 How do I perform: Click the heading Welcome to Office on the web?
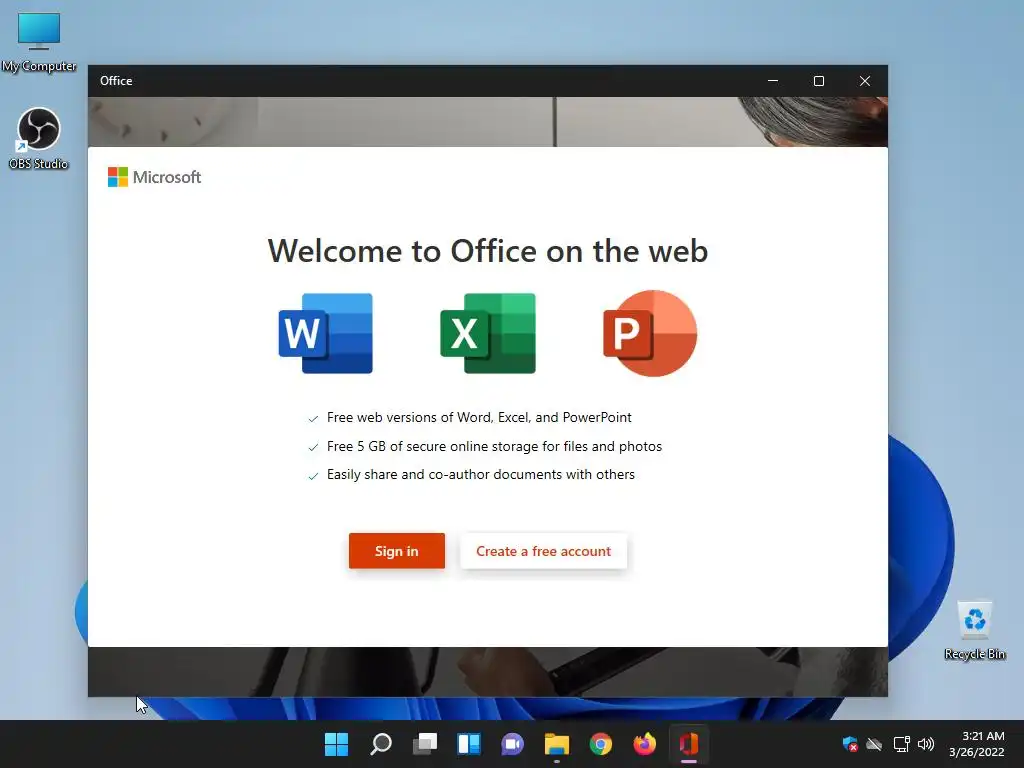488,251
